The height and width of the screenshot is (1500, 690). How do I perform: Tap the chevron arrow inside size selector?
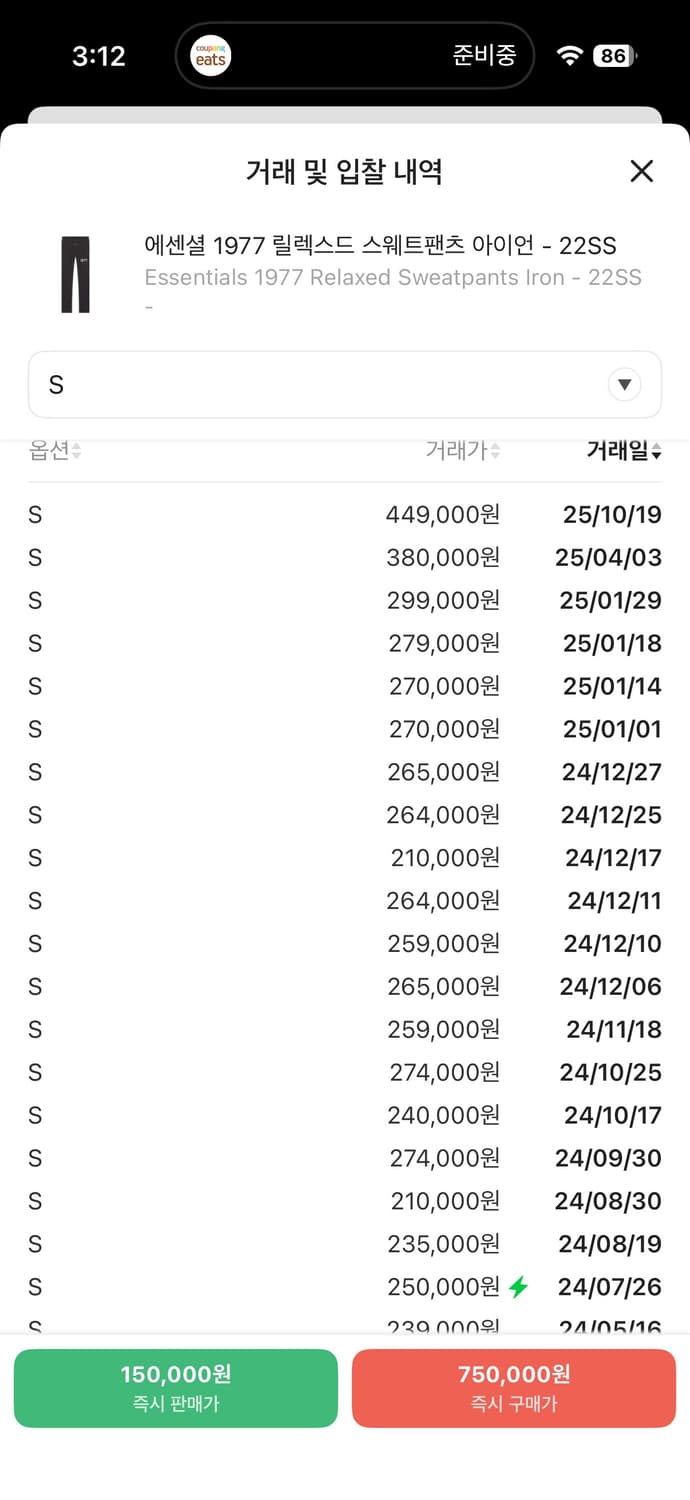pos(624,384)
